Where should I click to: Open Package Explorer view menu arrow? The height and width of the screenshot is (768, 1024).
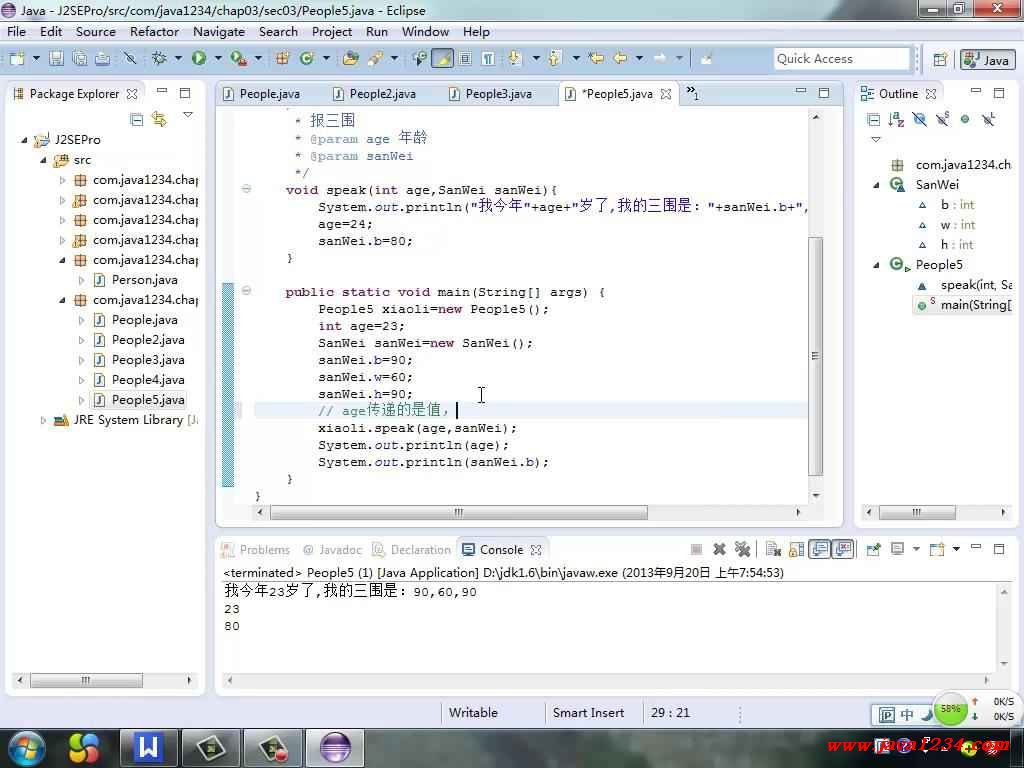pos(188,116)
